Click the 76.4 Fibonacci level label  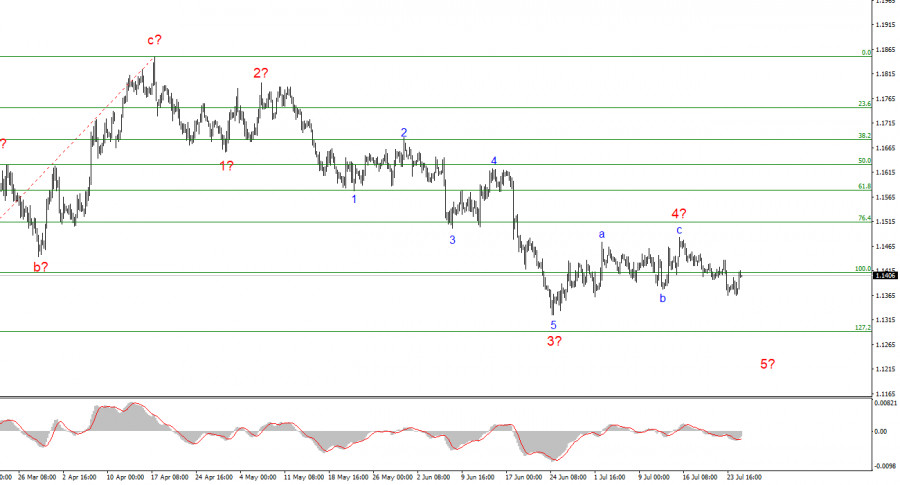tap(864, 218)
